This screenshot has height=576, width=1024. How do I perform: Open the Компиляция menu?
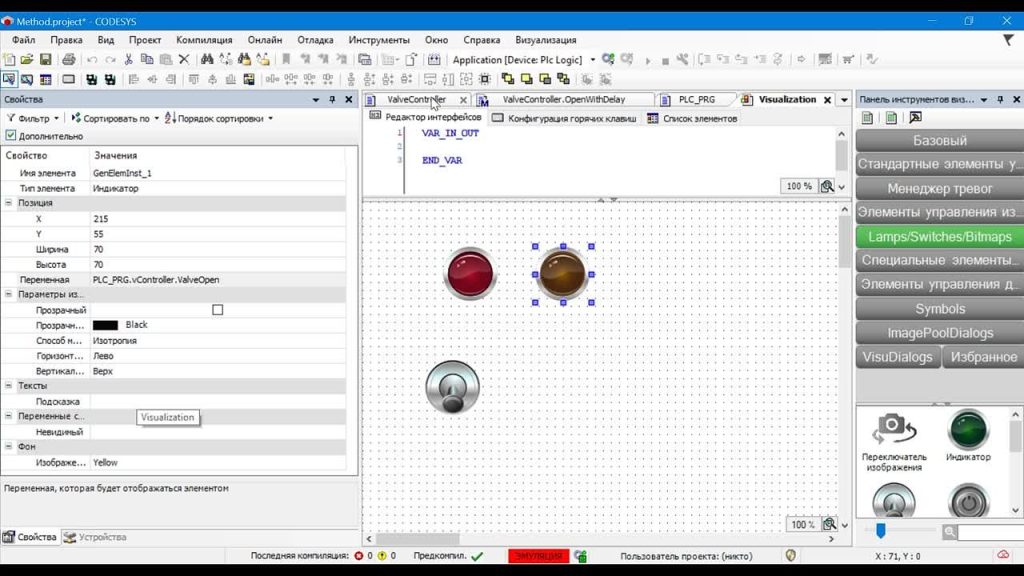pos(204,40)
